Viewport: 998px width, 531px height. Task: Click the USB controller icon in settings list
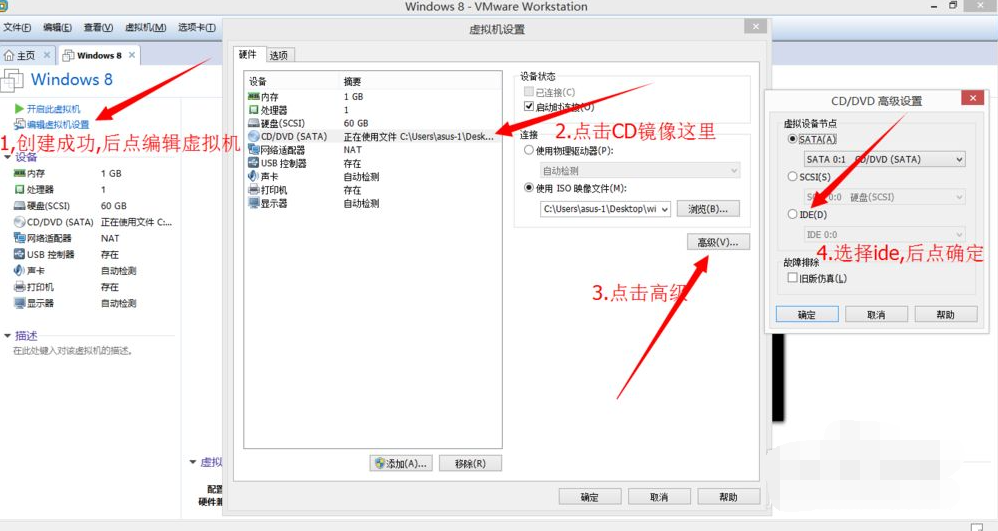(253, 163)
